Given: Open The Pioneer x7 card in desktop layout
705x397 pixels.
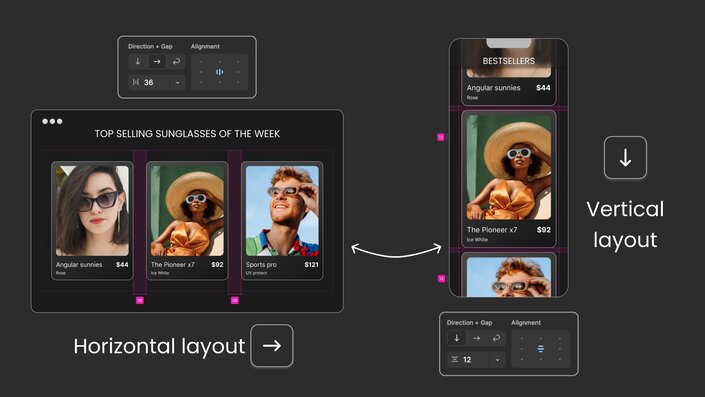Looking at the screenshot, I should click(x=187, y=220).
